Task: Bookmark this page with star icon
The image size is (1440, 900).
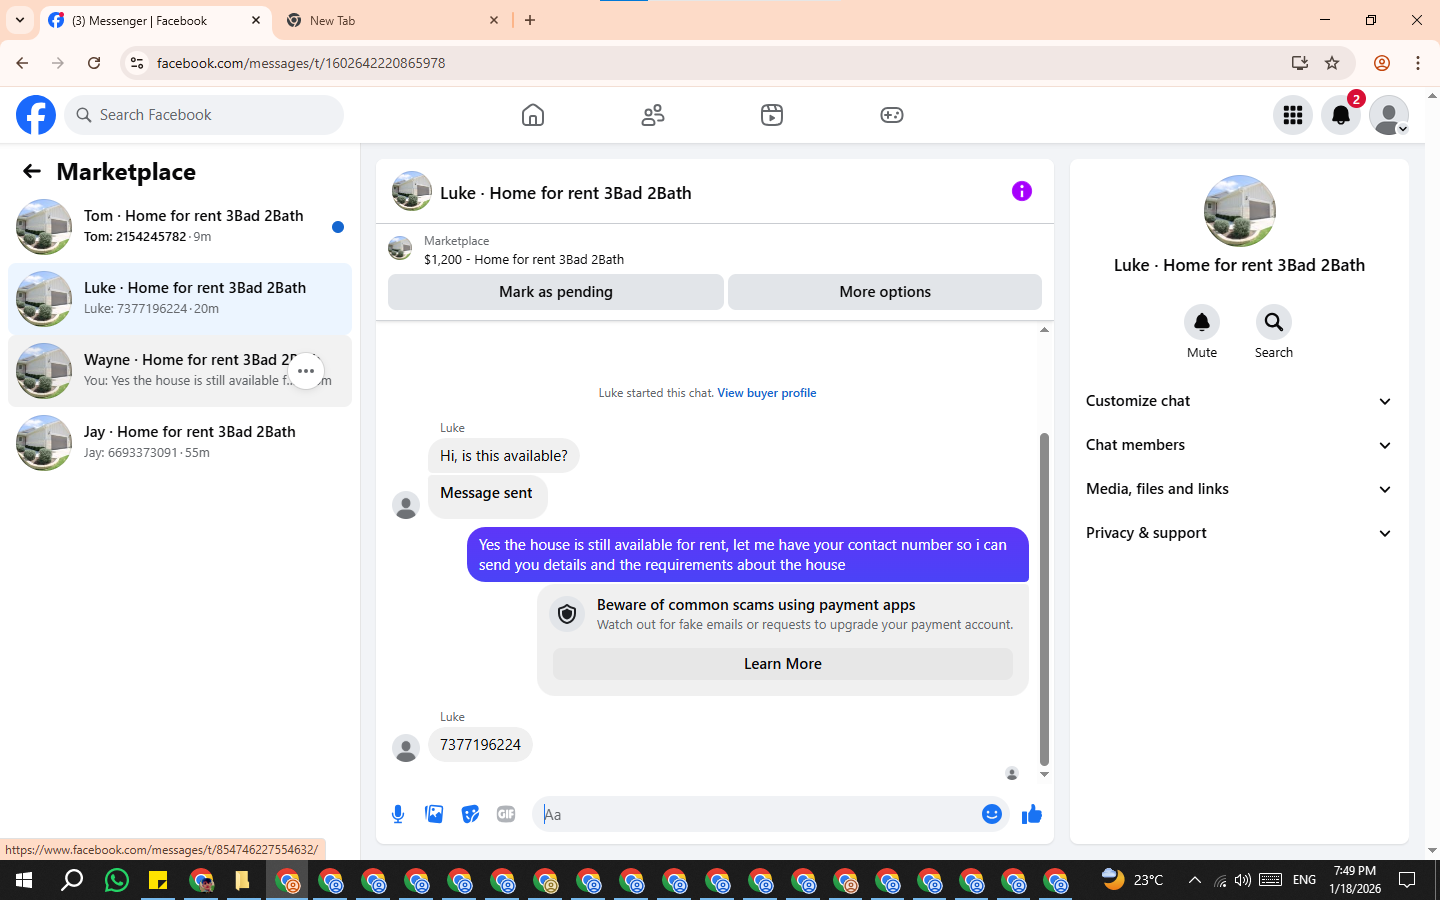Action: click(1332, 63)
